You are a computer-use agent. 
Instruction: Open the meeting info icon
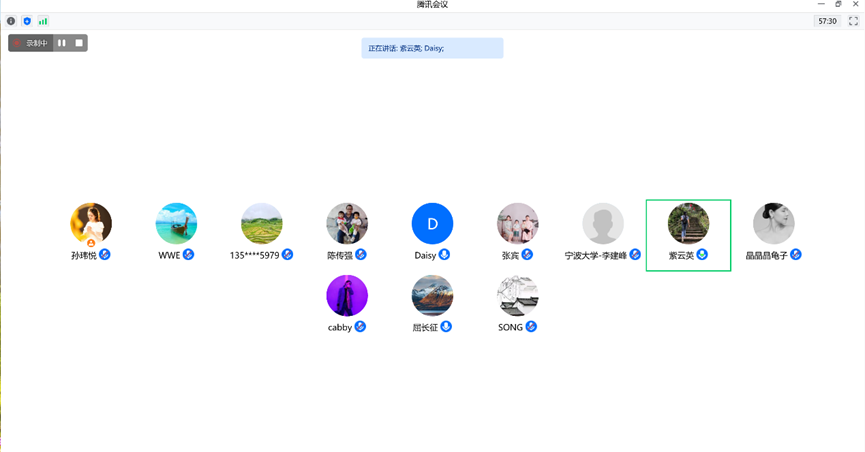(x=11, y=21)
